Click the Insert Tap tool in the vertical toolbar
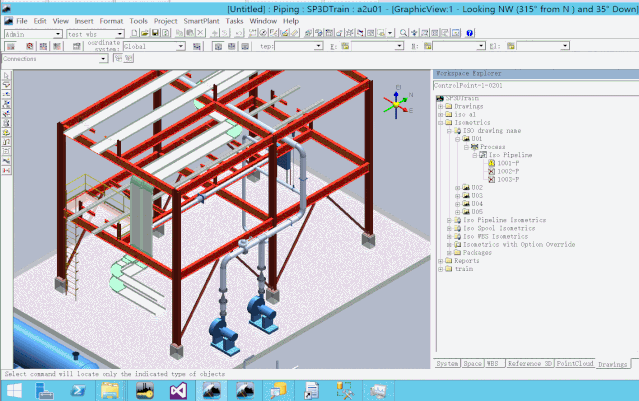This screenshot has height=401, width=639. coord(7,114)
